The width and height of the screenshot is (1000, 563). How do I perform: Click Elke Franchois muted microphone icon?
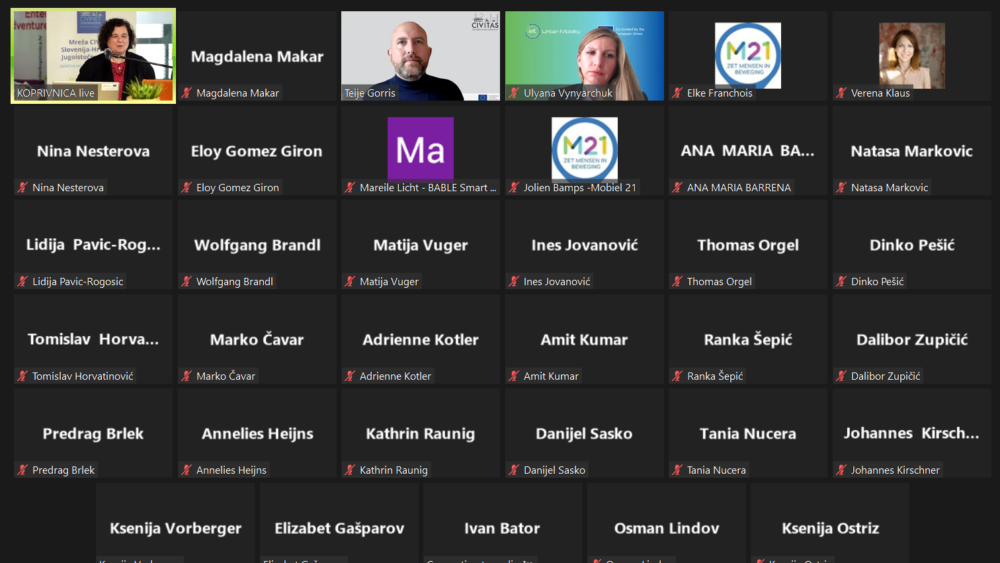tap(677, 93)
